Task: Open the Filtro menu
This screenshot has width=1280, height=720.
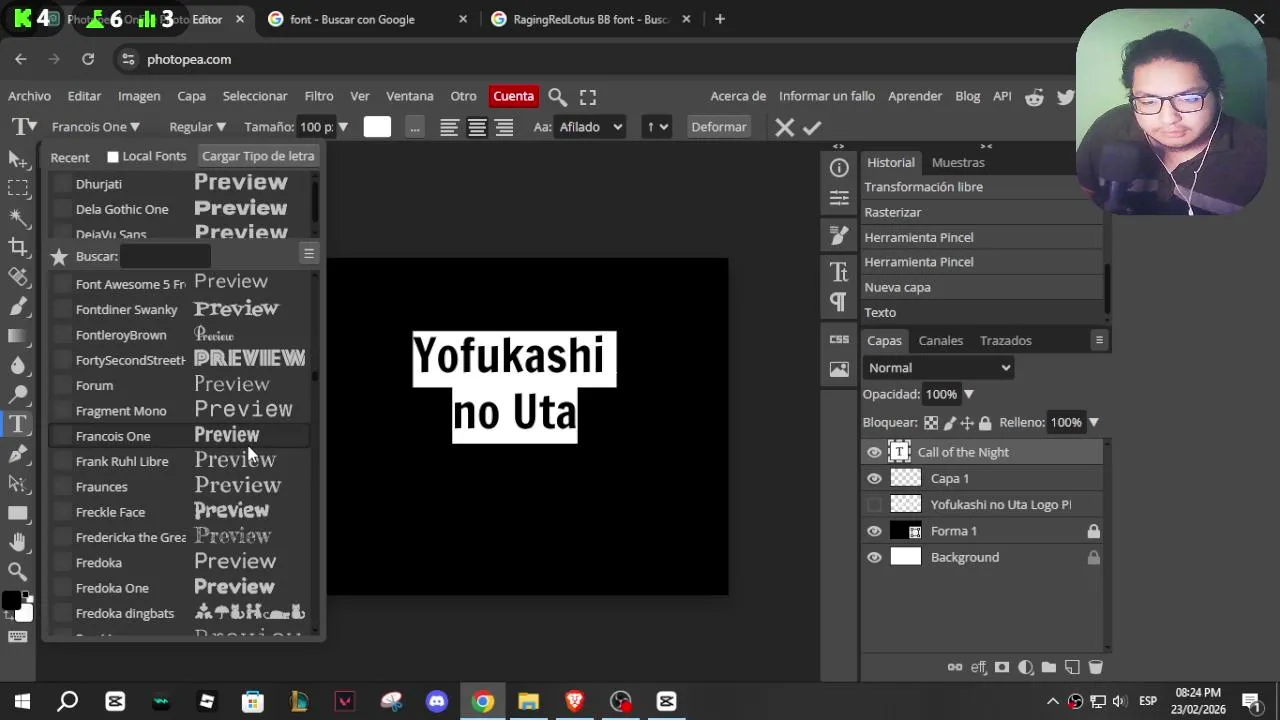Action: (x=319, y=96)
